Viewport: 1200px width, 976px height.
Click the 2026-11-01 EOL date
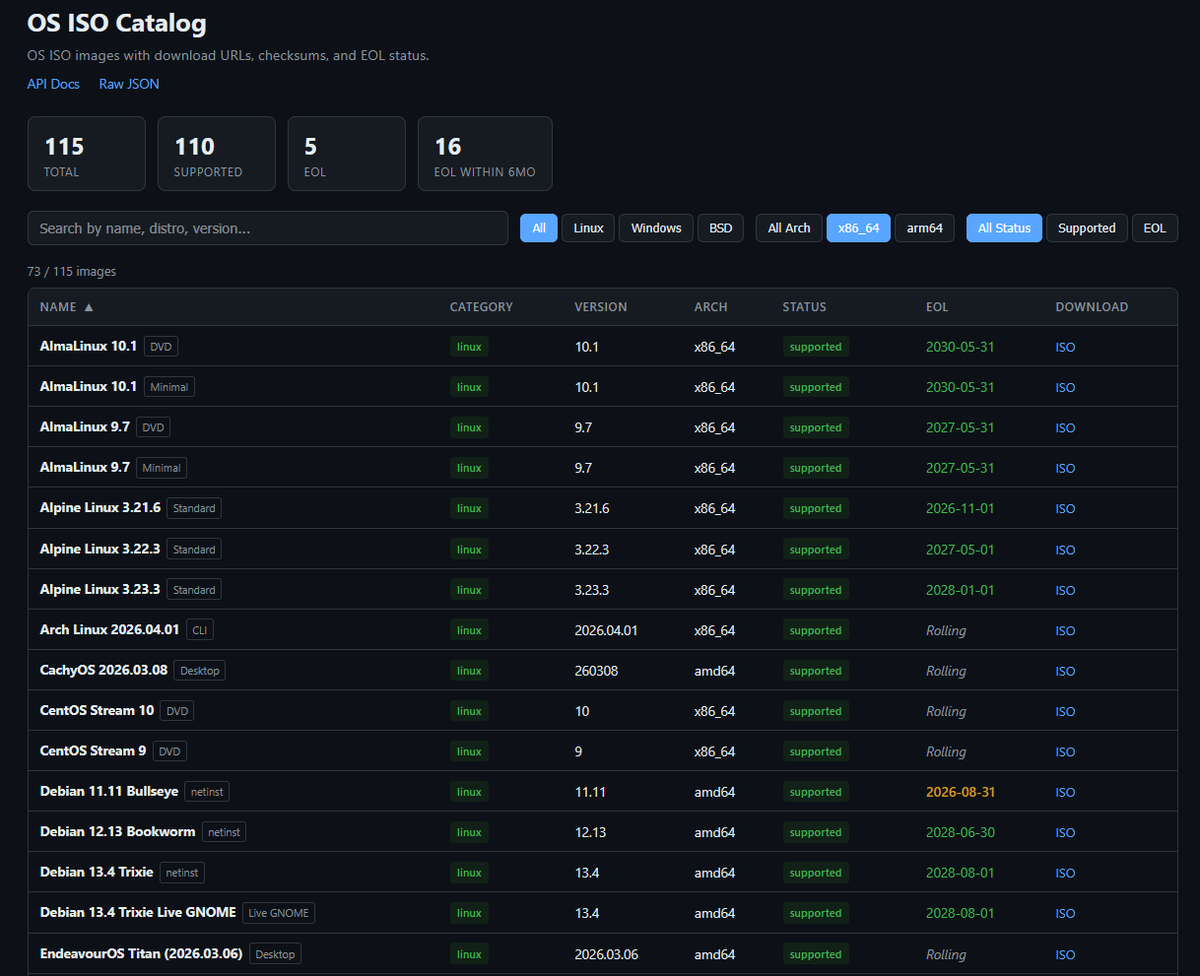click(960, 508)
